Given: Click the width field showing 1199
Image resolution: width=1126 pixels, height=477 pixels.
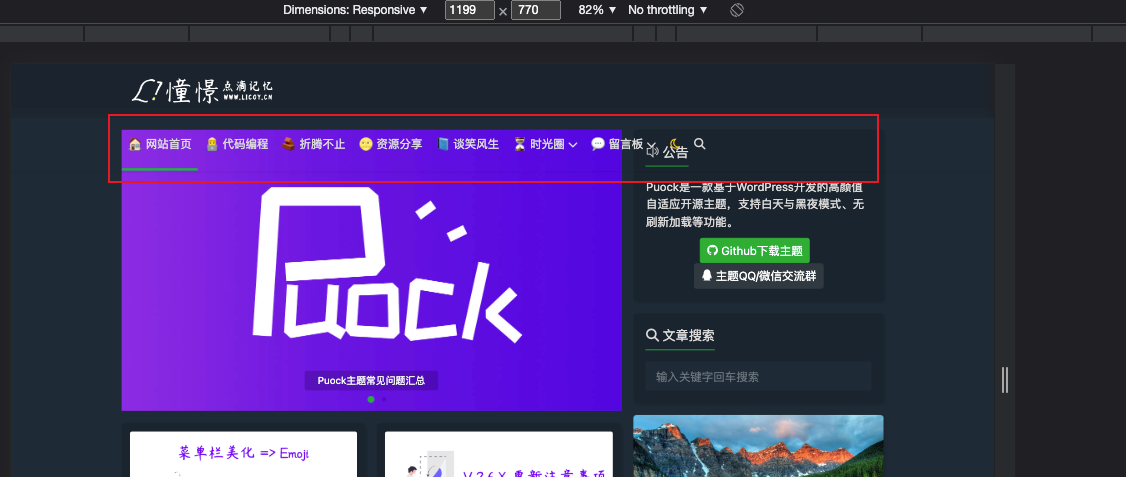Looking at the screenshot, I should pyautogui.click(x=470, y=10).
